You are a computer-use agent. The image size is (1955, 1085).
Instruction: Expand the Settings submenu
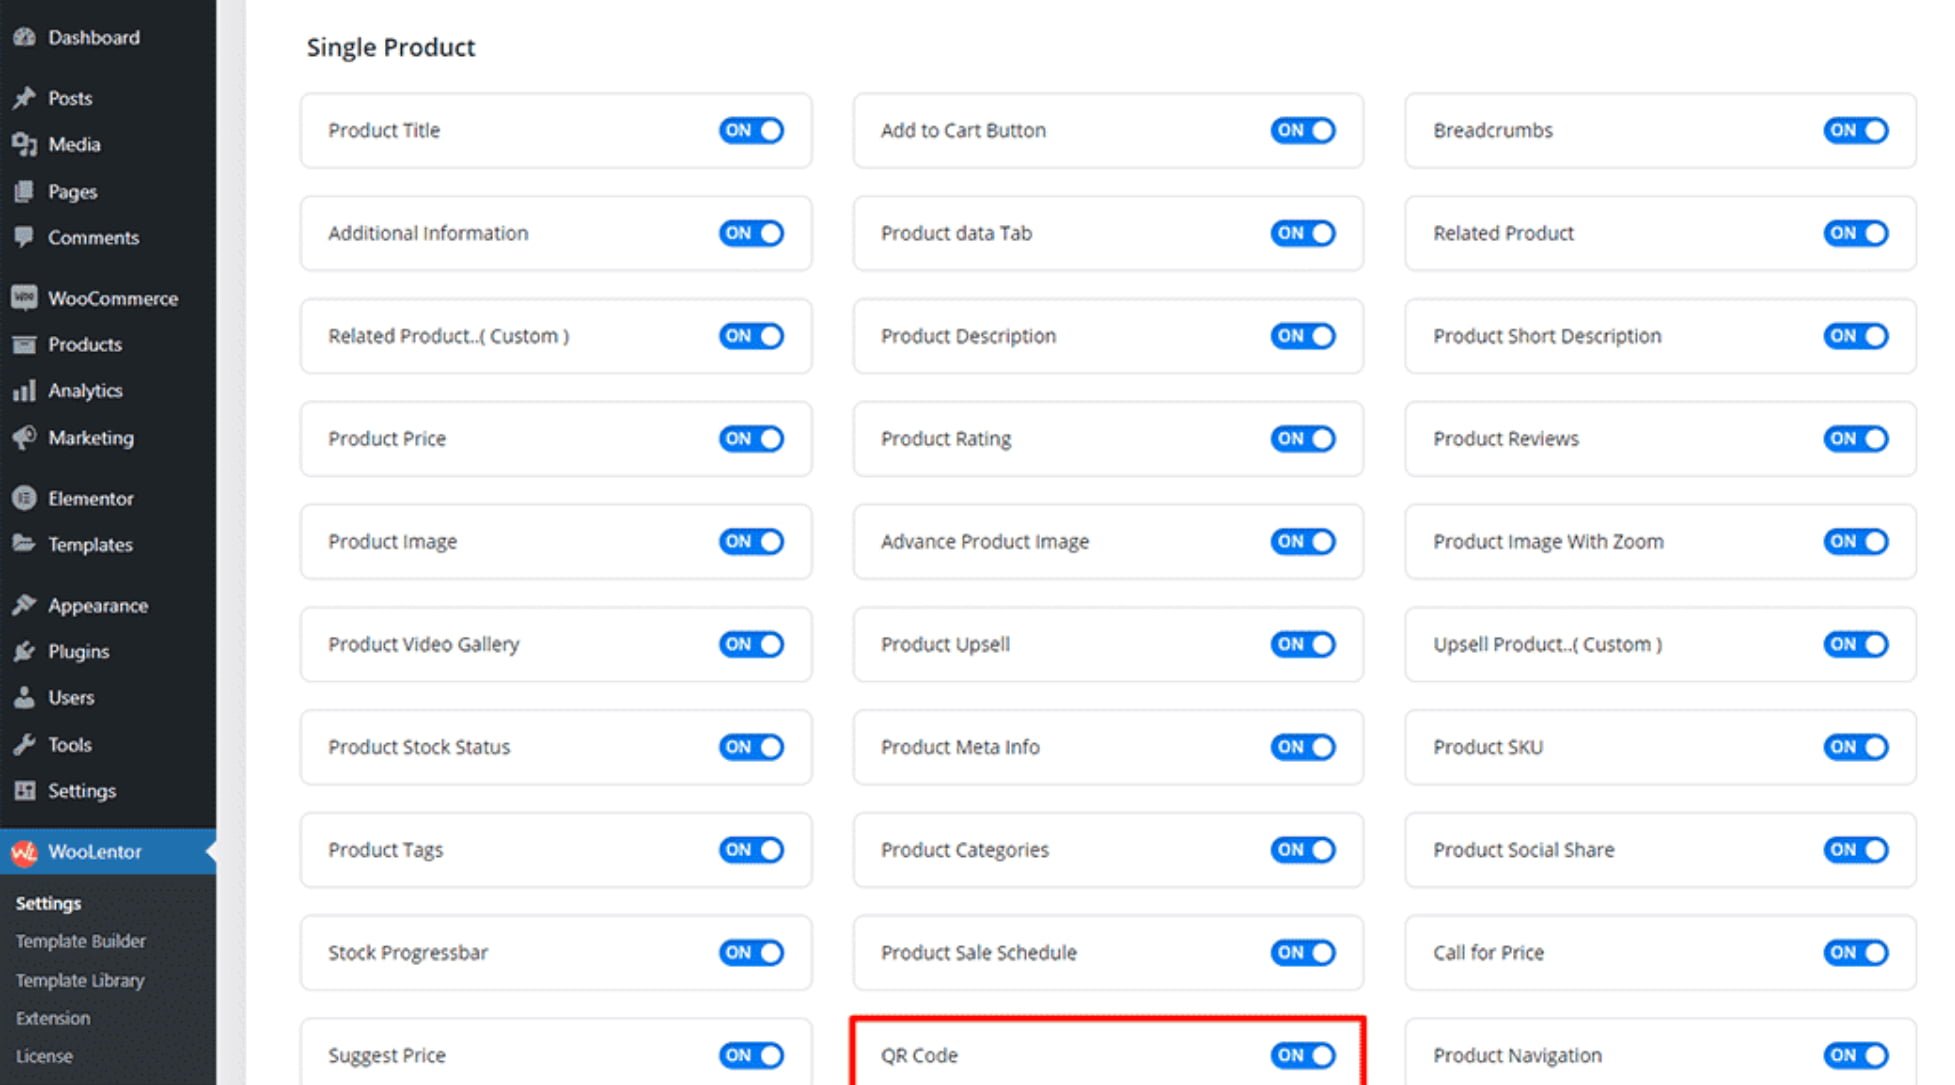[x=80, y=791]
